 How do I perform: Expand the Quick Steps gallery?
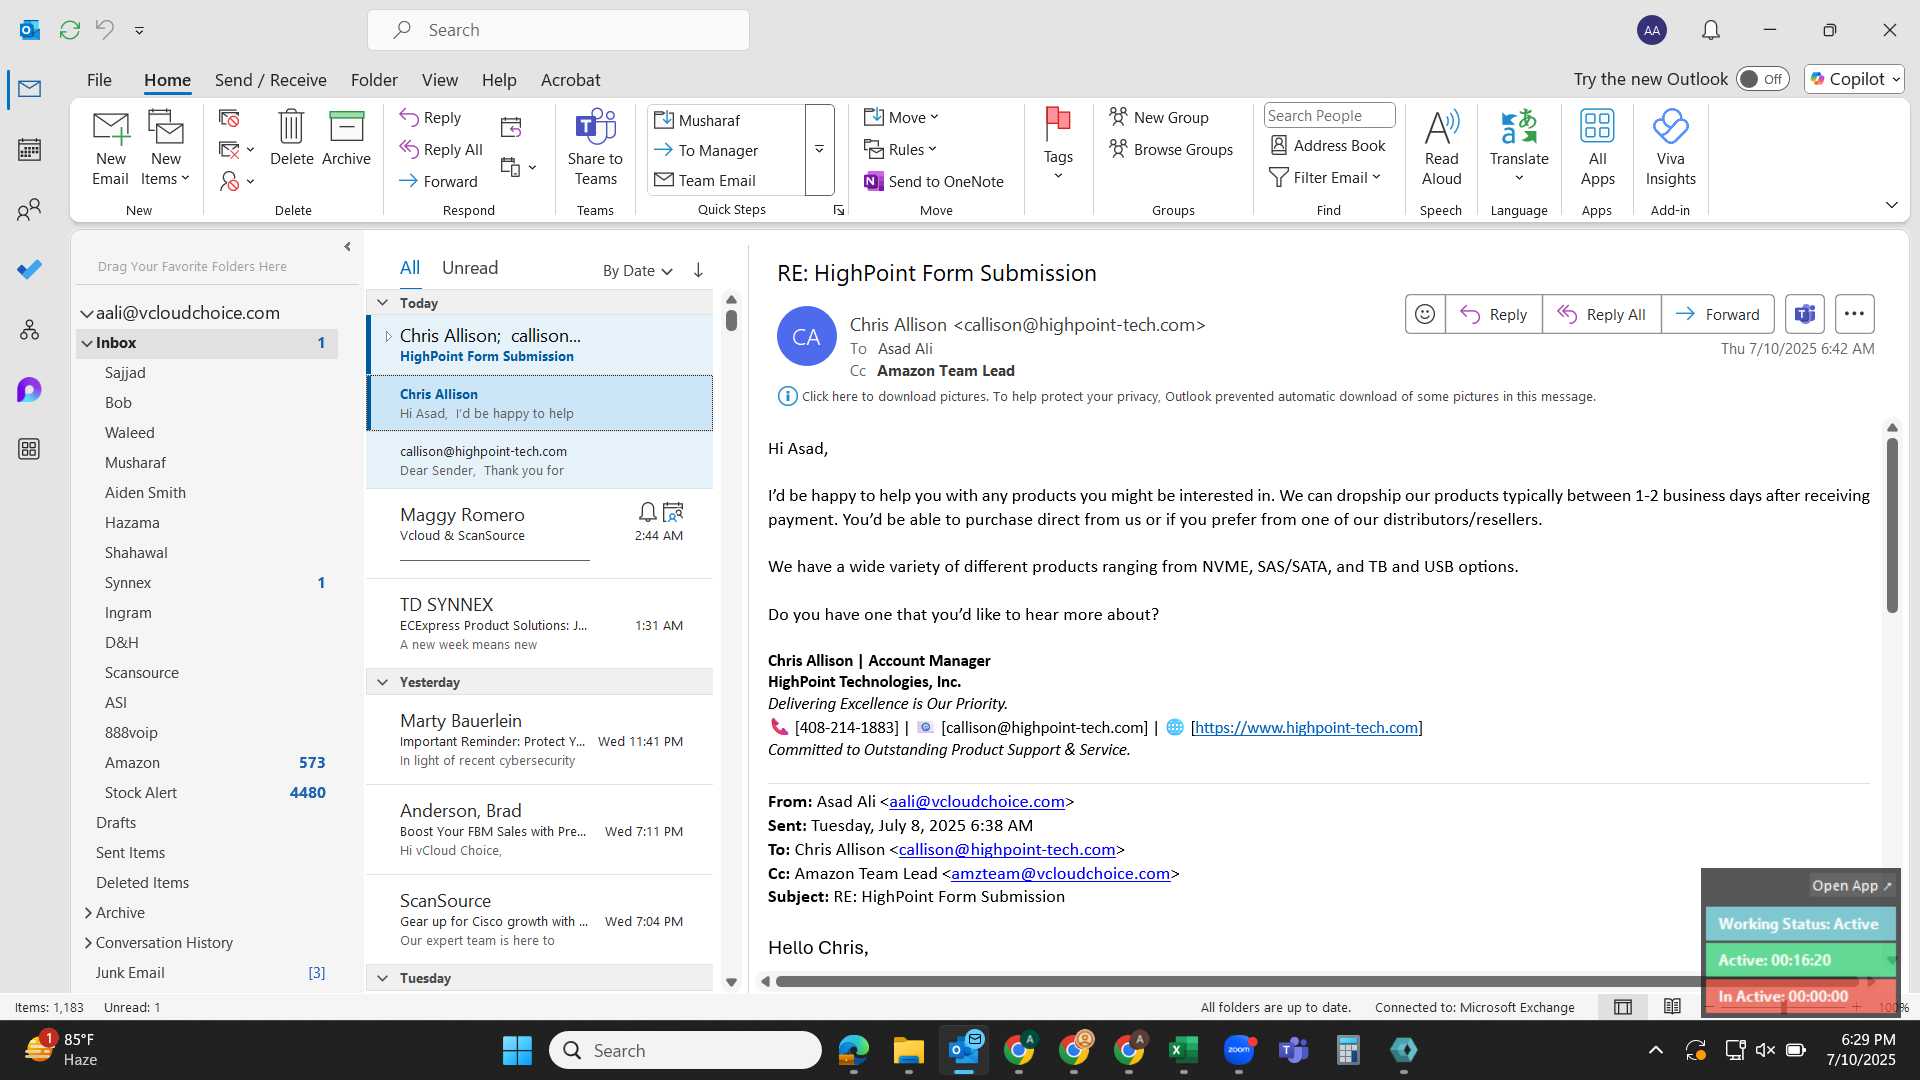coord(819,150)
